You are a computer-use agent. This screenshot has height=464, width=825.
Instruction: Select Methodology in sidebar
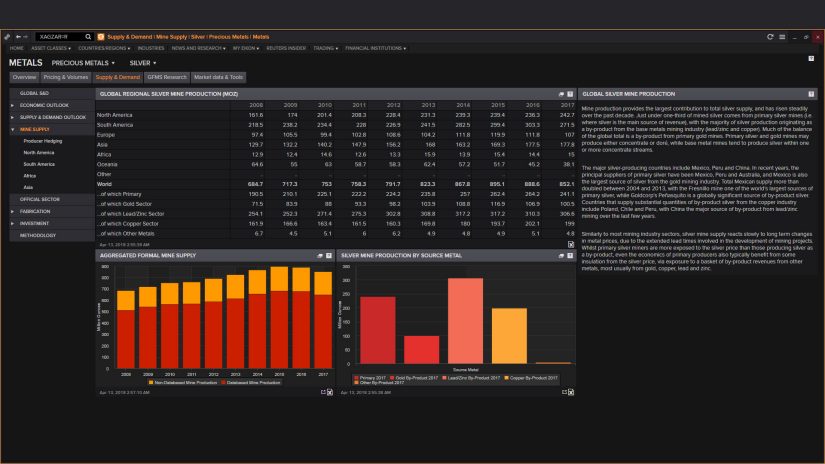[52, 236]
